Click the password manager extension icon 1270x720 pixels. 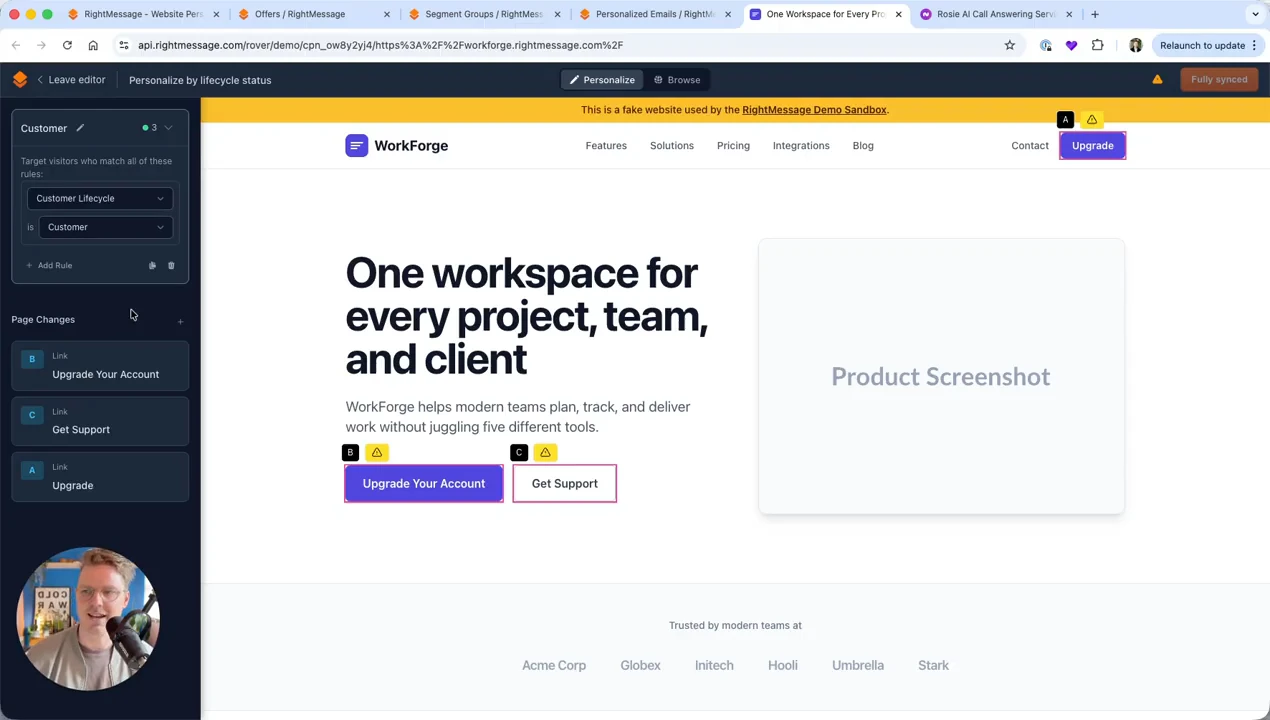[1046, 45]
